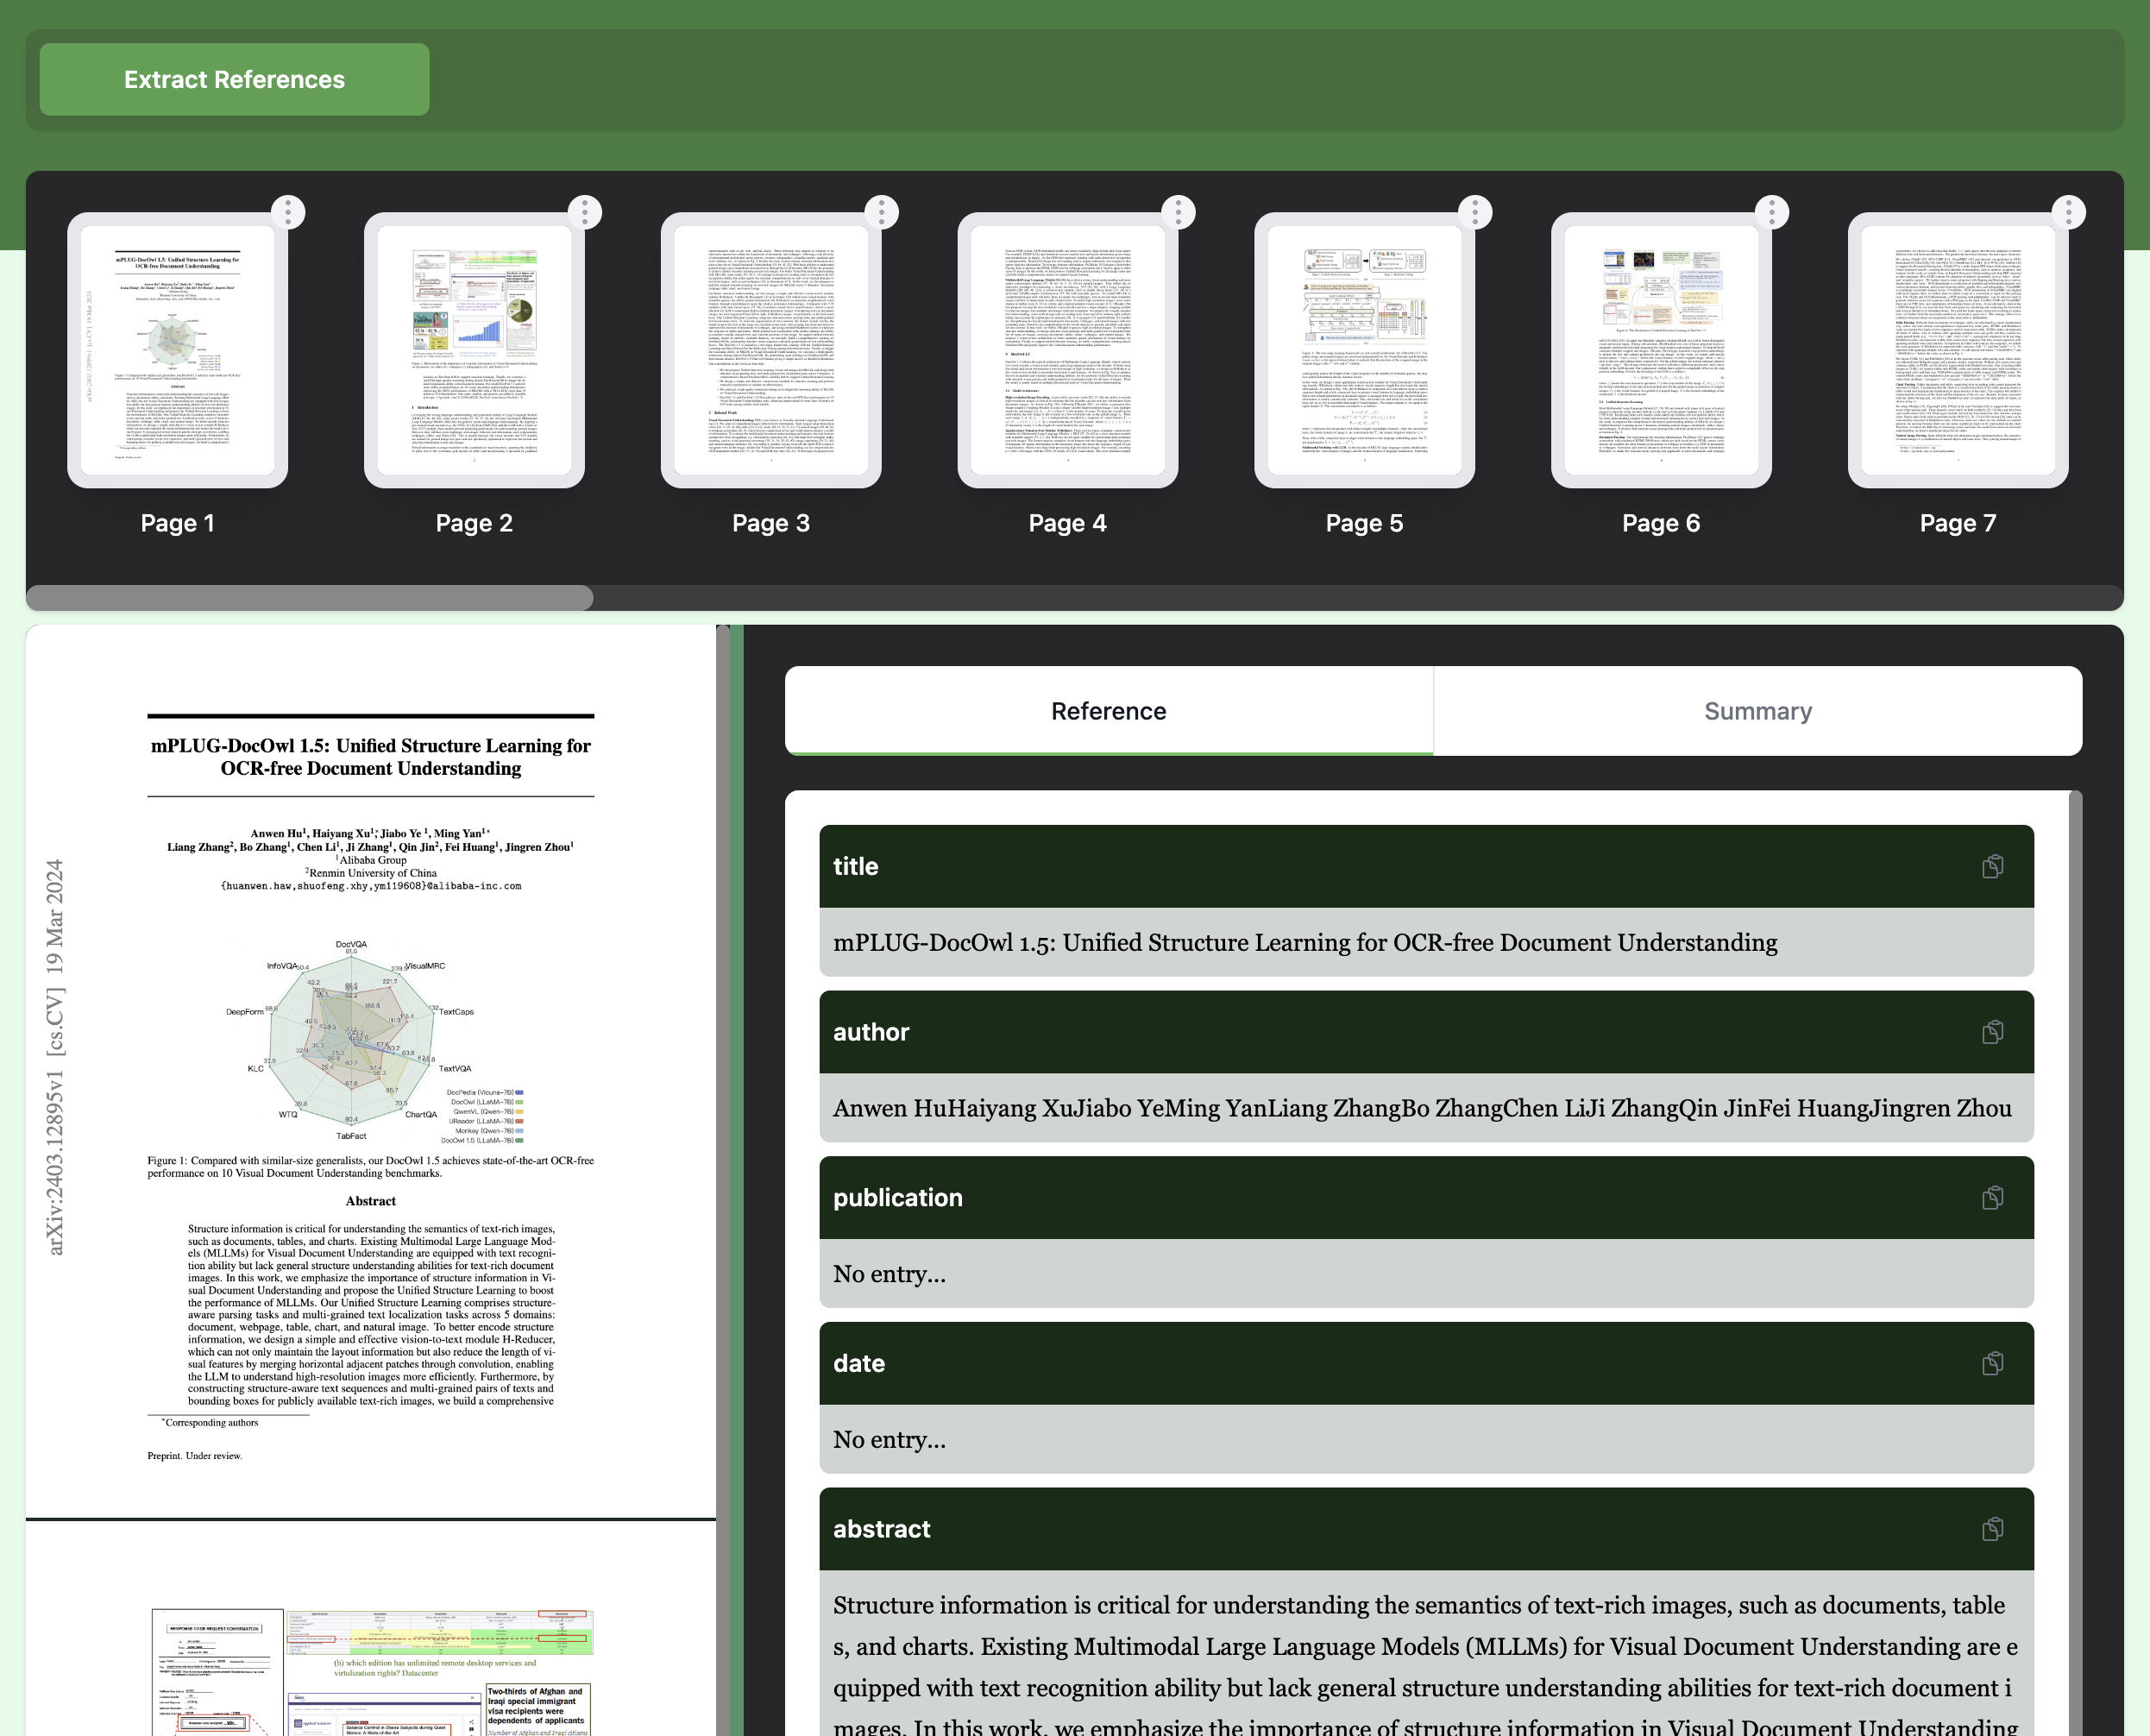2150x1736 pixels.
Task: Select the Page 3 thumbnail
Action: [770, 350]
